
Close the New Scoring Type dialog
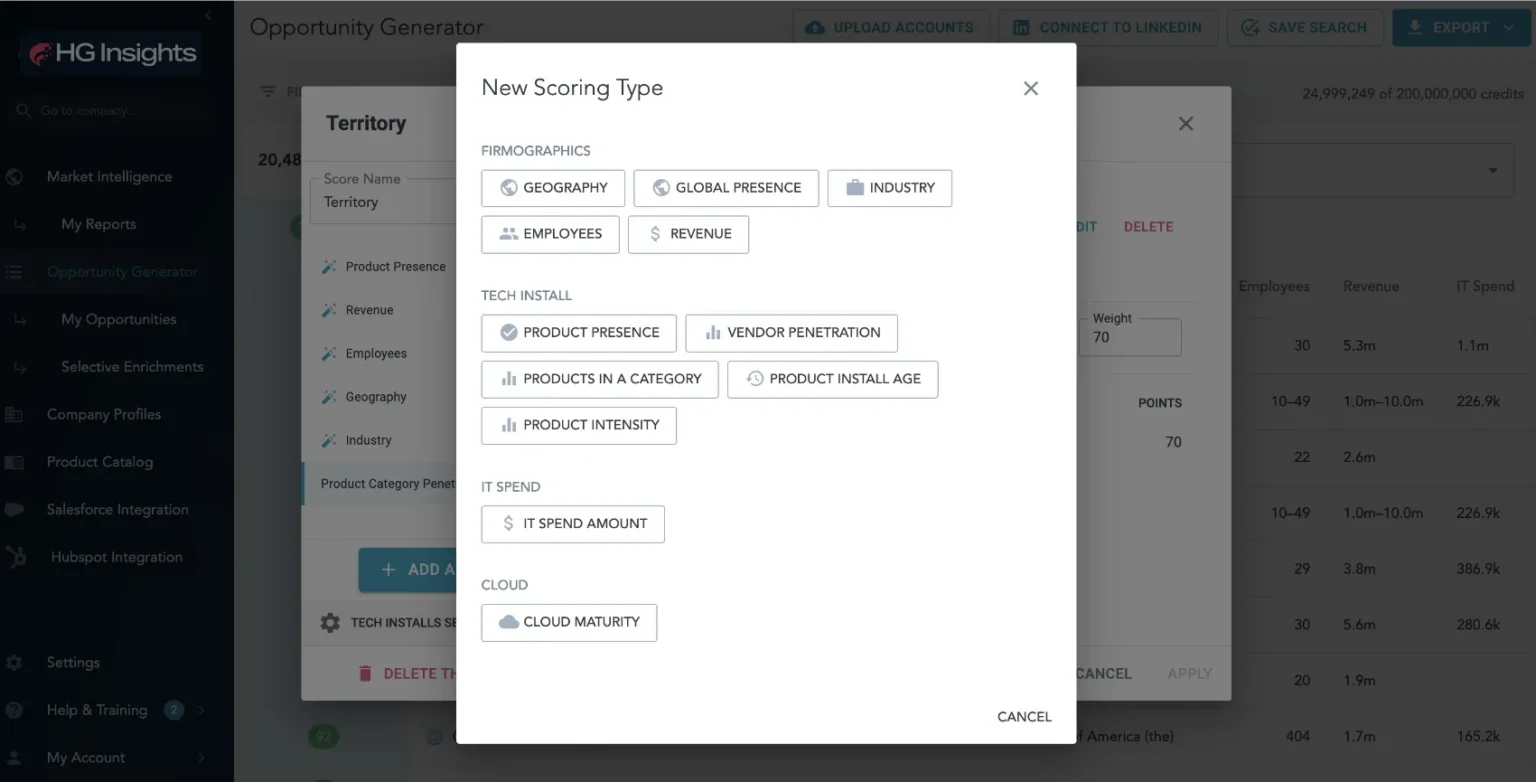(x=1031, y=88)
